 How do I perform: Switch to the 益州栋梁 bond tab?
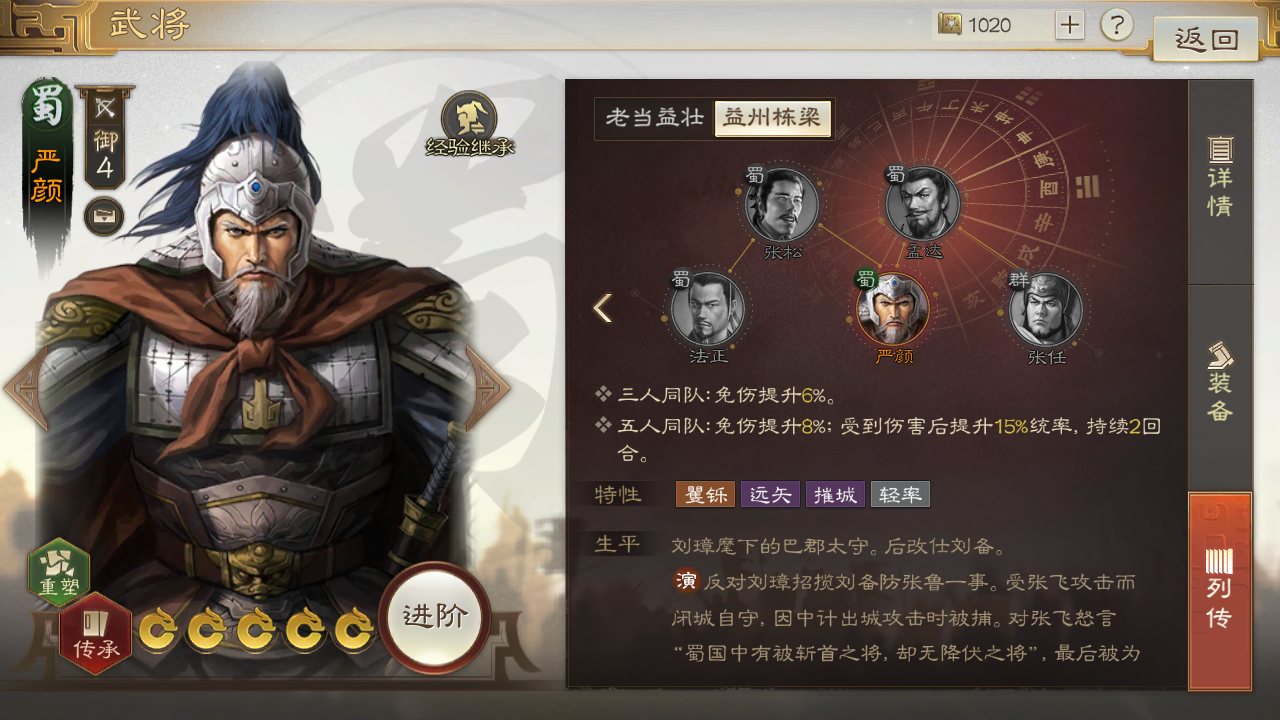click(772, 118)
